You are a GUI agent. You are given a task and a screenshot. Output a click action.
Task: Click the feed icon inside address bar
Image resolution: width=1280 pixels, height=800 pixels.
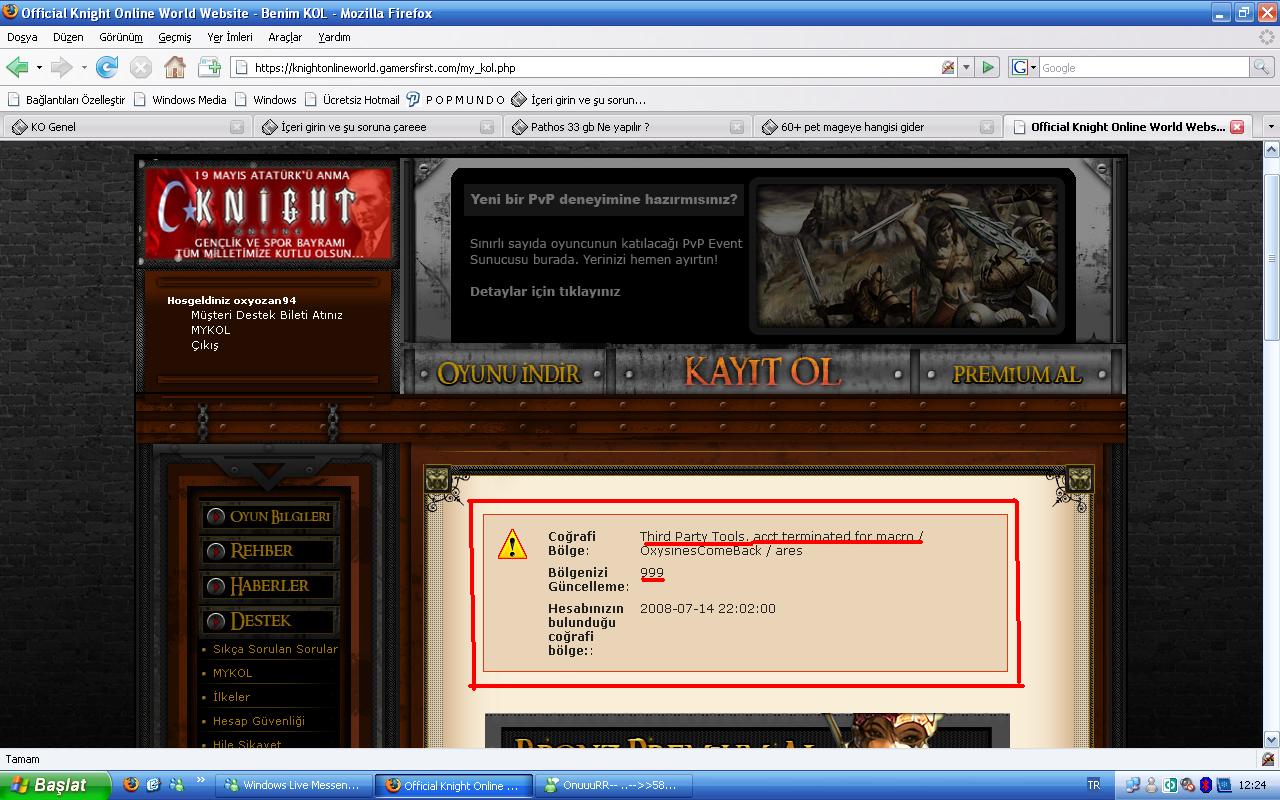point(948,67)
